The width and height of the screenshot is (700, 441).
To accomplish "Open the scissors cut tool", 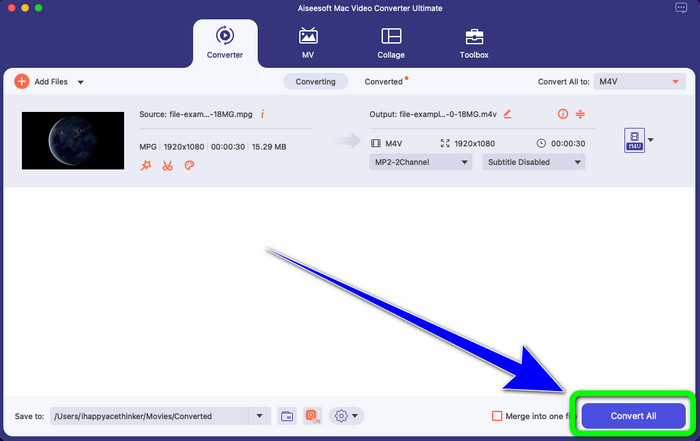I will 167,166.
